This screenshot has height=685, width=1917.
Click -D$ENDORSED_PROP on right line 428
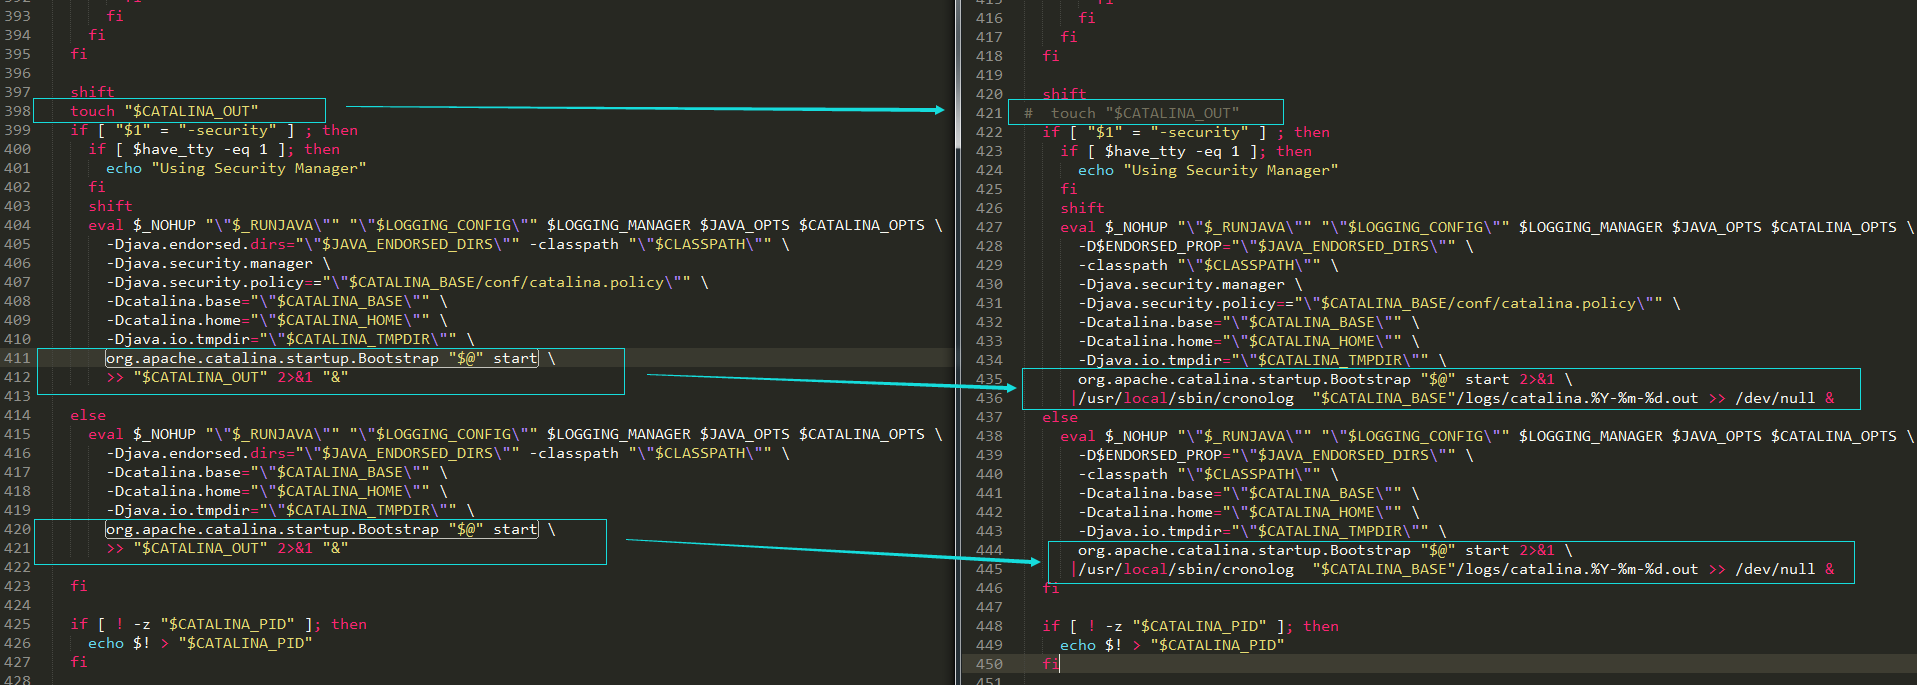tap(1150, 246)
